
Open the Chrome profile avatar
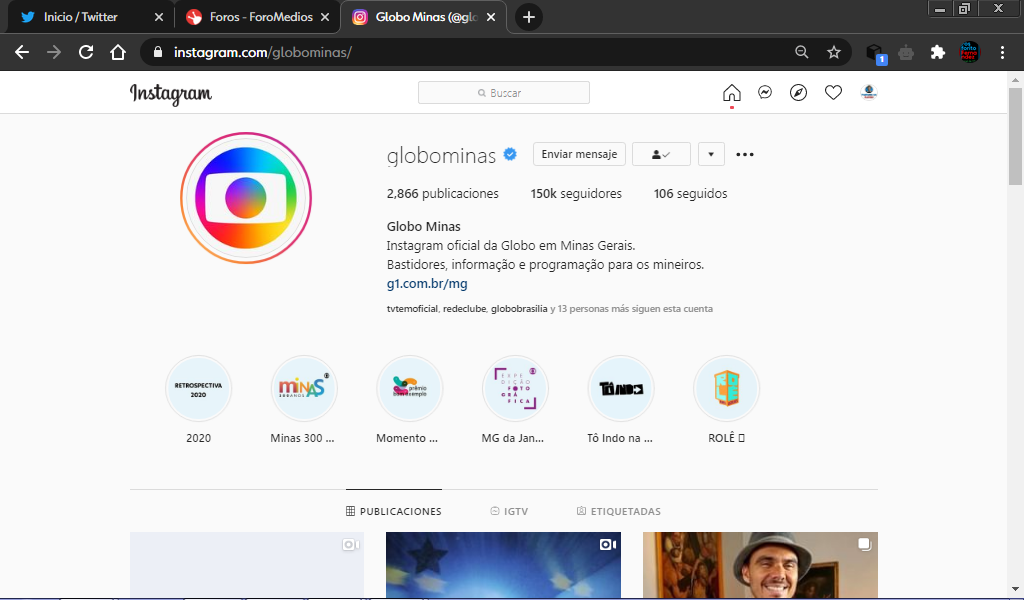pyautogui.click(x=970, y=52)
